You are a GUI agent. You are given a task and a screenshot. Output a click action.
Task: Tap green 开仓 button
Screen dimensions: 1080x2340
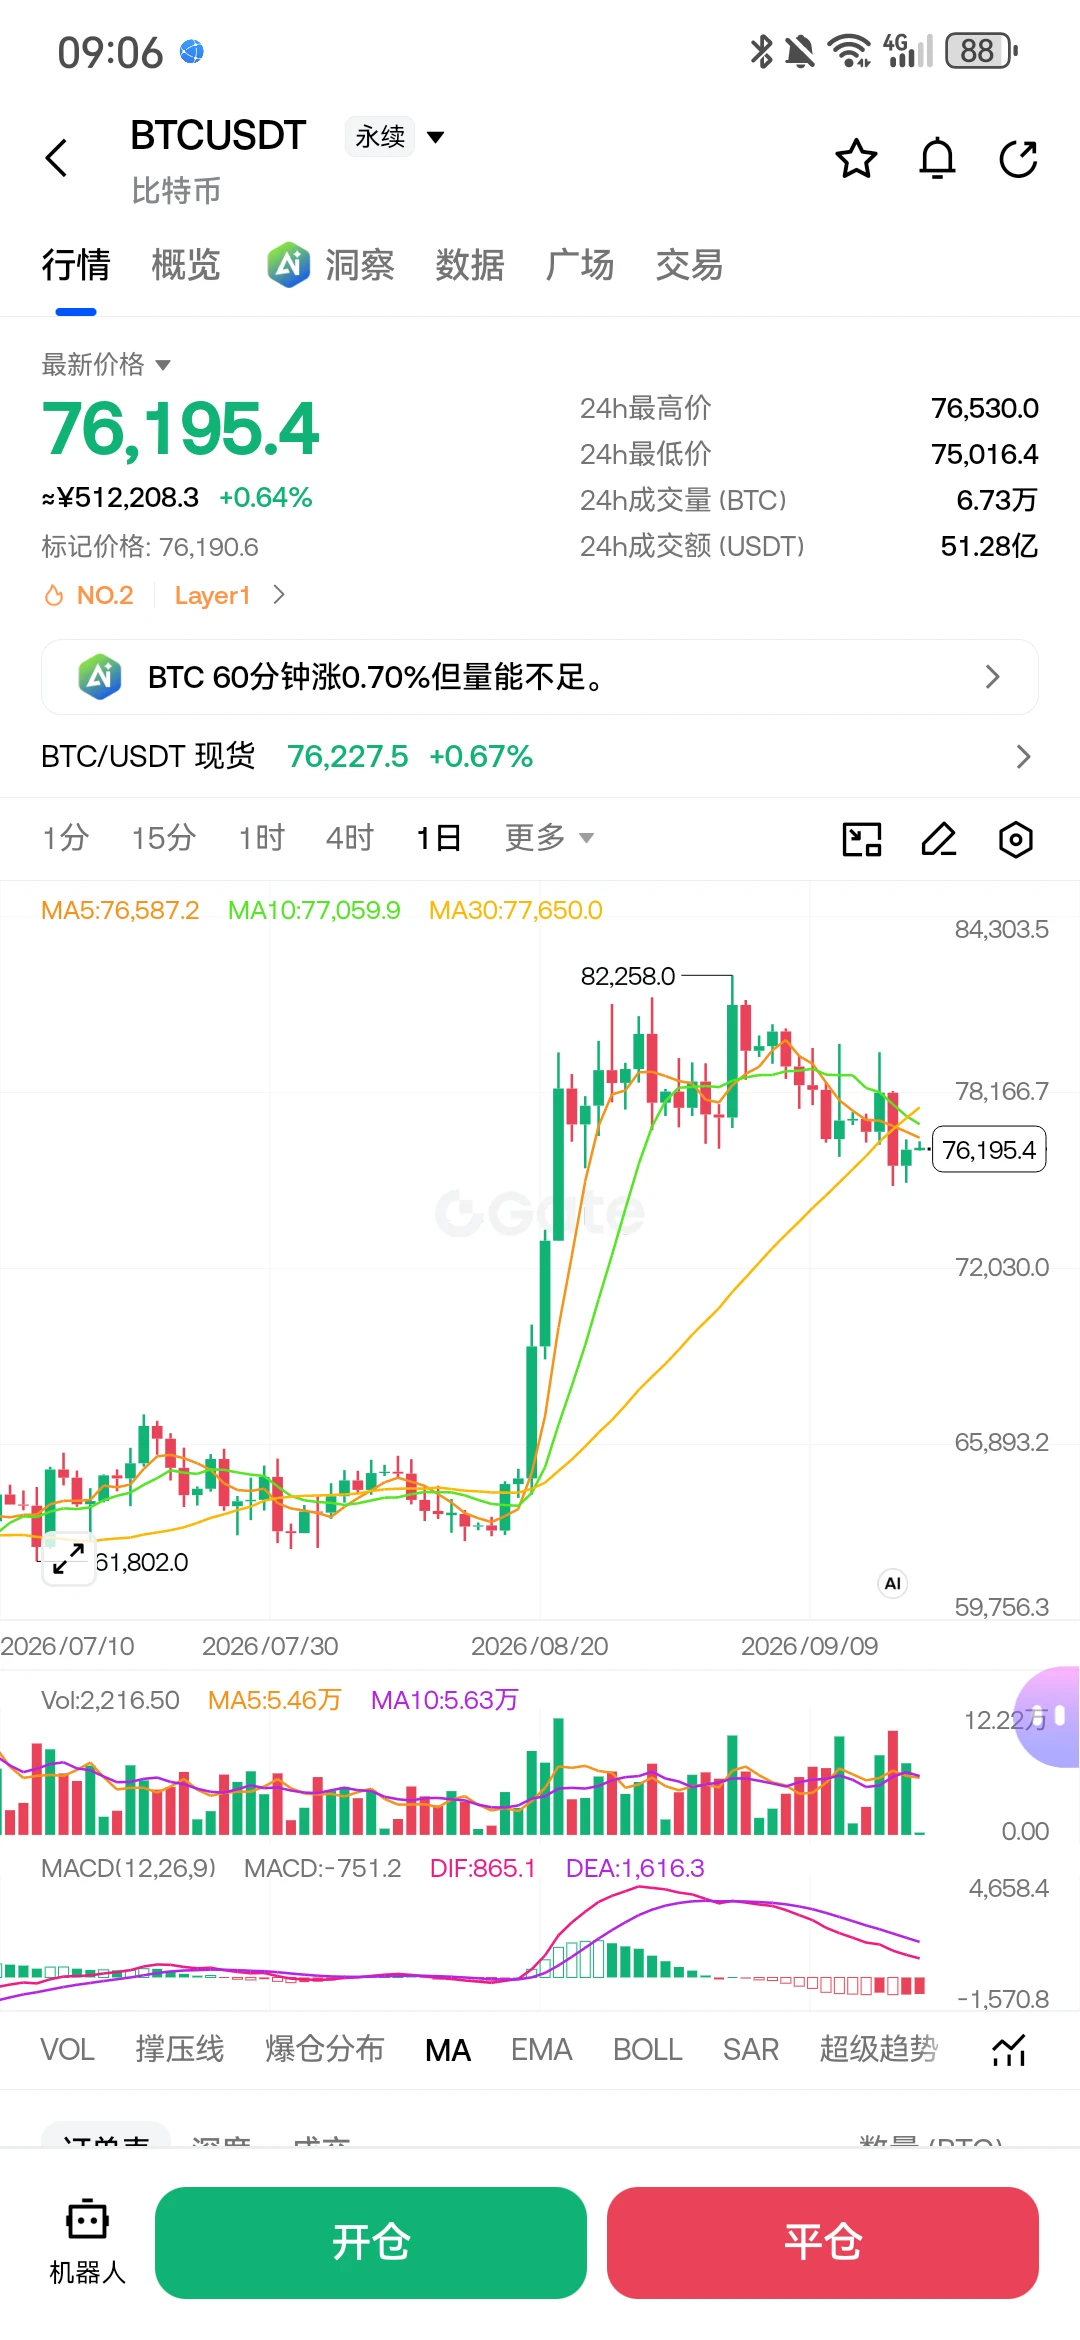click(x=371, y=2242)
